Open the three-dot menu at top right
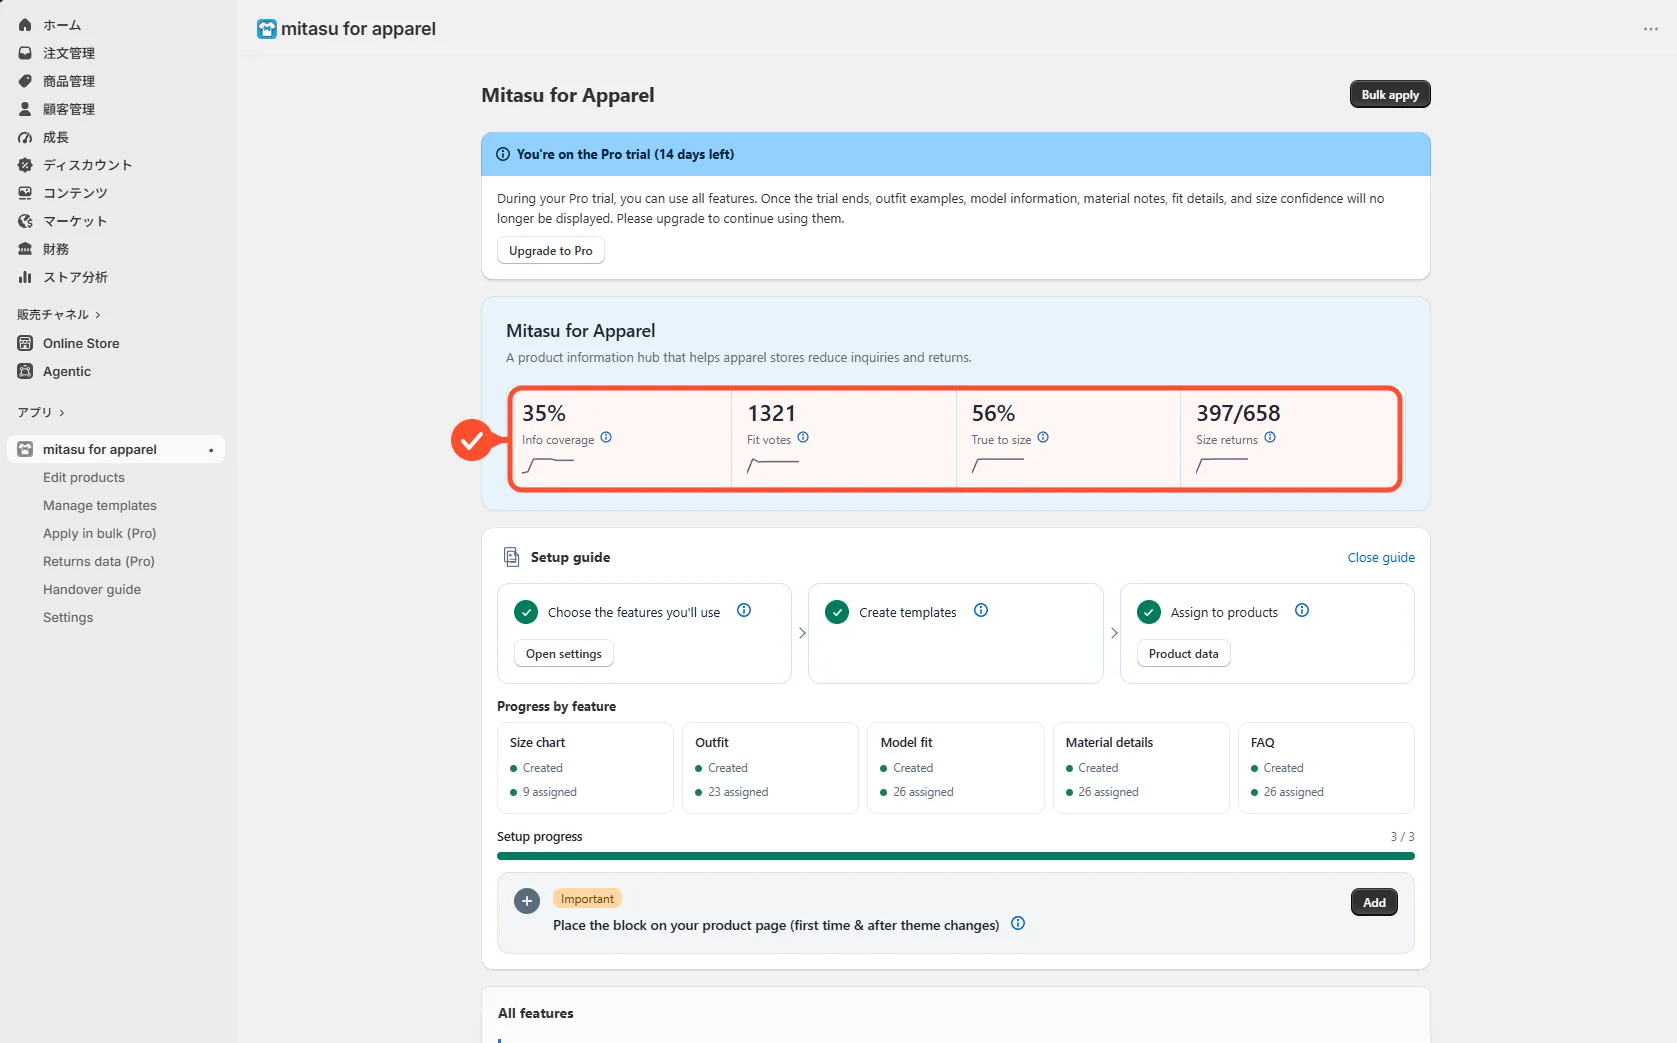 pyautogui.click(x=1650, y=29)
